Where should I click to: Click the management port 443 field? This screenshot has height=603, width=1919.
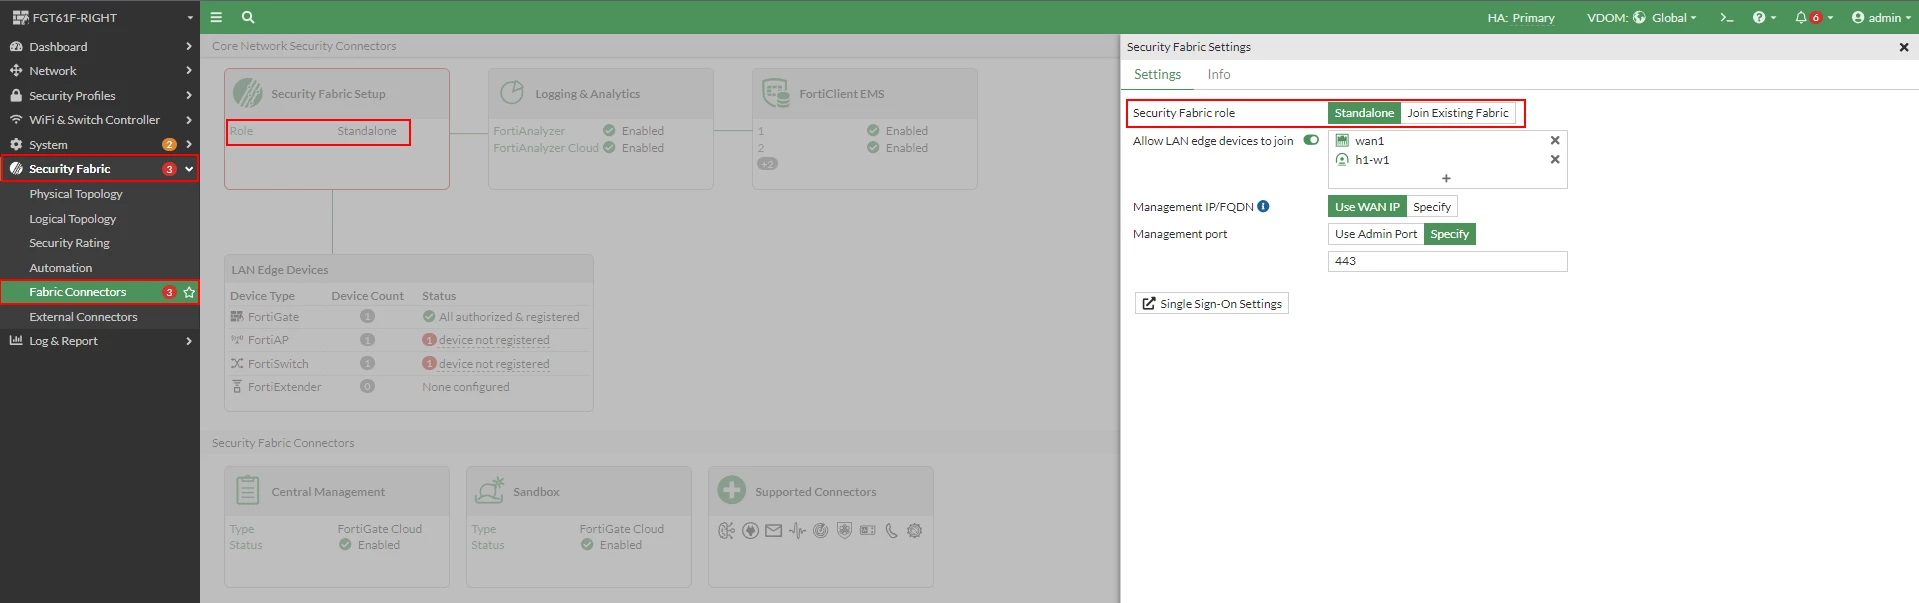tap(1447, 261)
